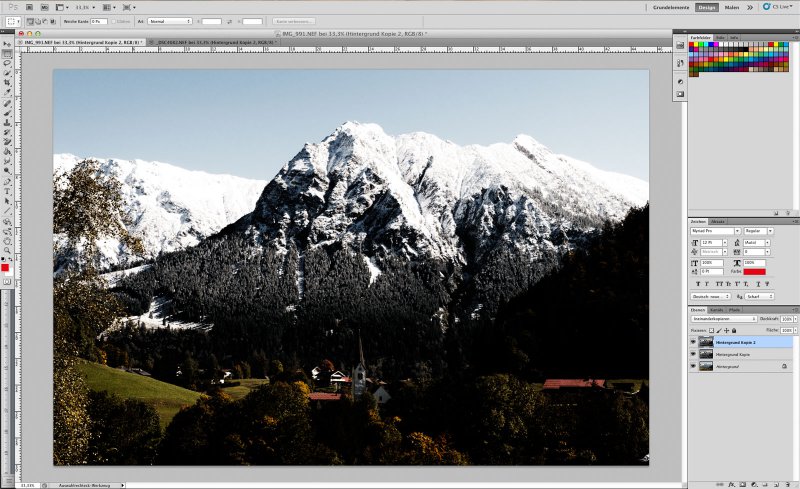Click the lock all icon in Layers panel
800x489 pixels.
tap(733, 330)
